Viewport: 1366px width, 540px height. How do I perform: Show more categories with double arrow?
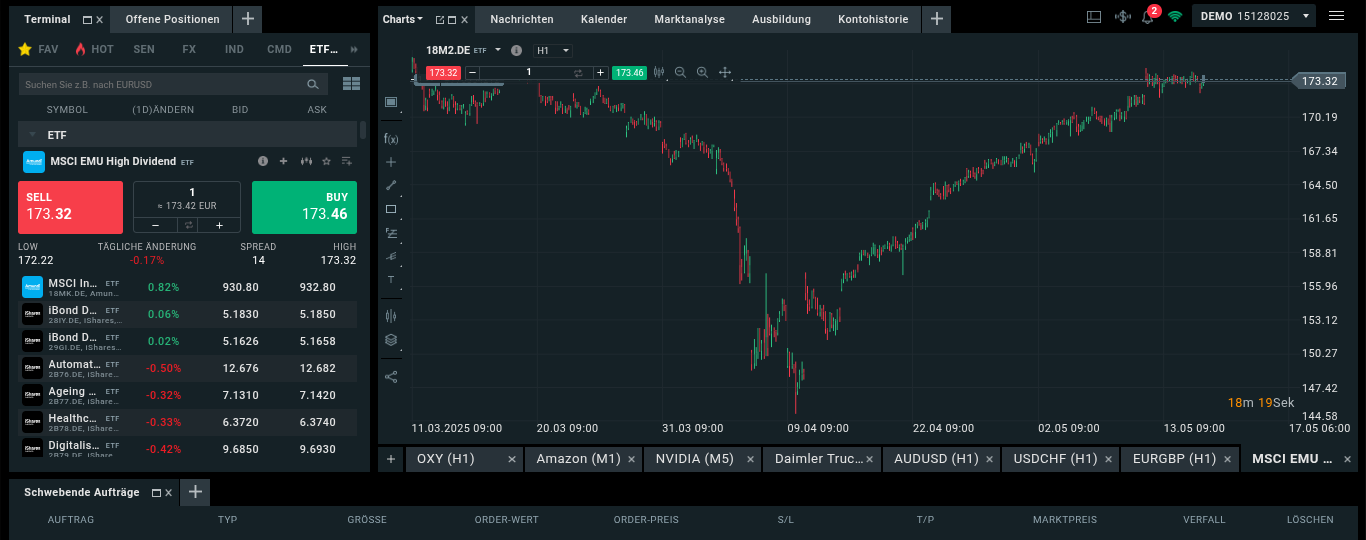tap(353, 49)
